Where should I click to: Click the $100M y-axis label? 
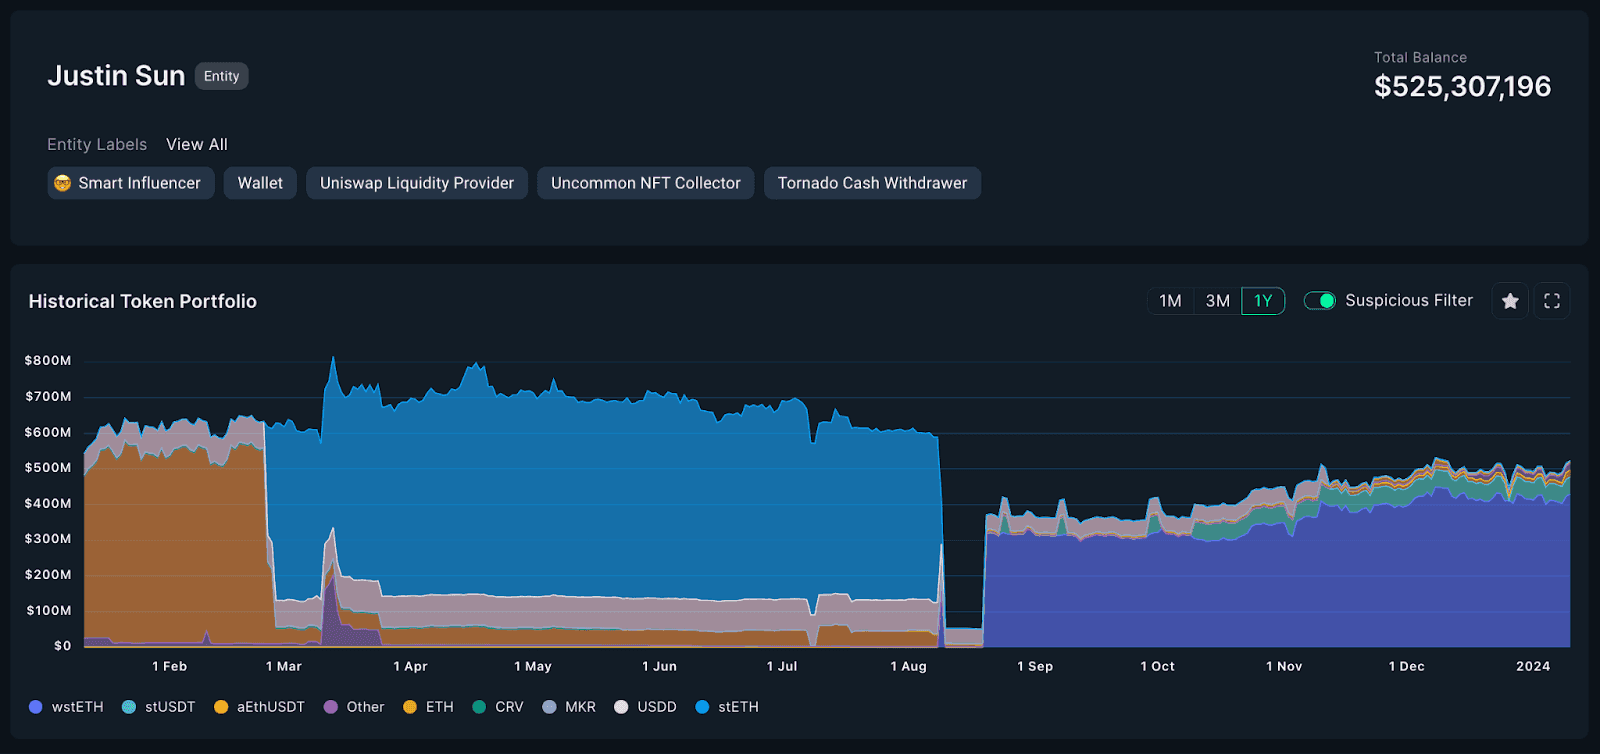pos(48,610)
